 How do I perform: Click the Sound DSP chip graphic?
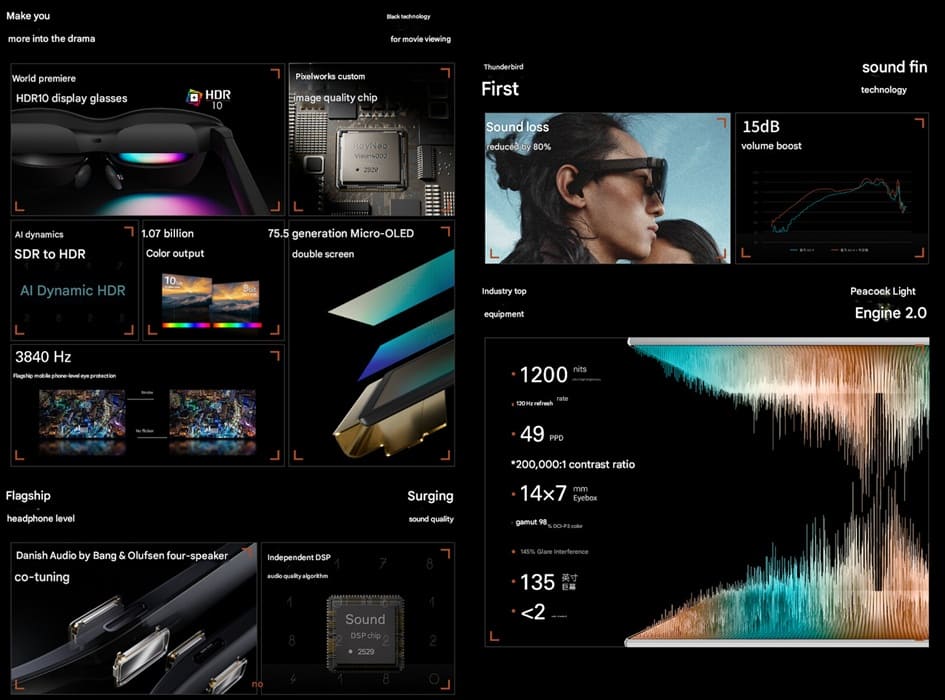point(365,629)
